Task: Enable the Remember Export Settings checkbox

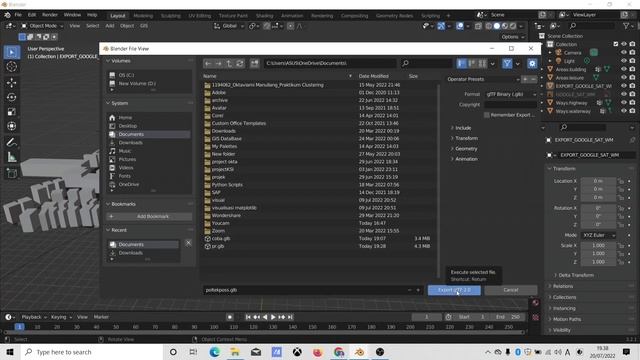Action: 487,115
